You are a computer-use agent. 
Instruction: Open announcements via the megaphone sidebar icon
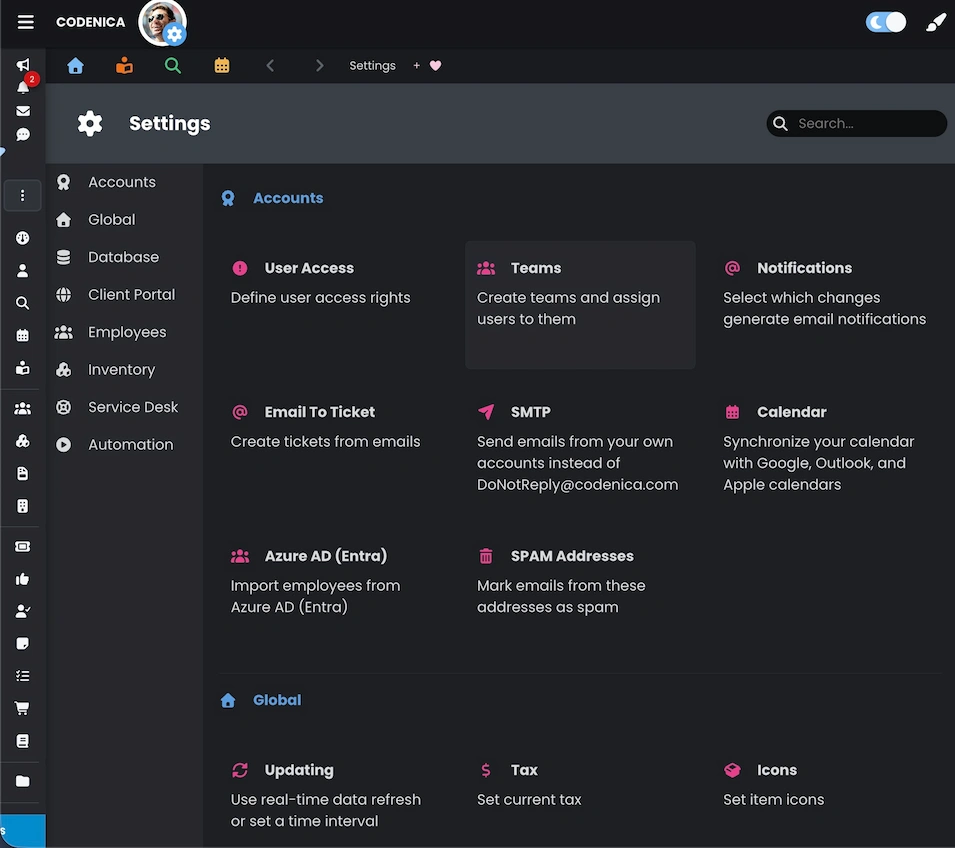tap(22, 64)
